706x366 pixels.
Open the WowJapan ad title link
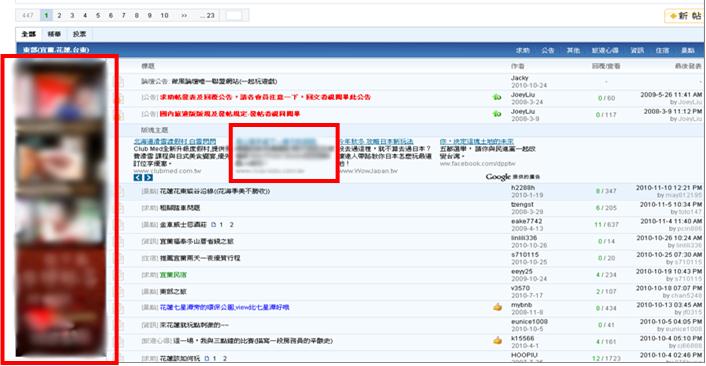coord(376,141)
